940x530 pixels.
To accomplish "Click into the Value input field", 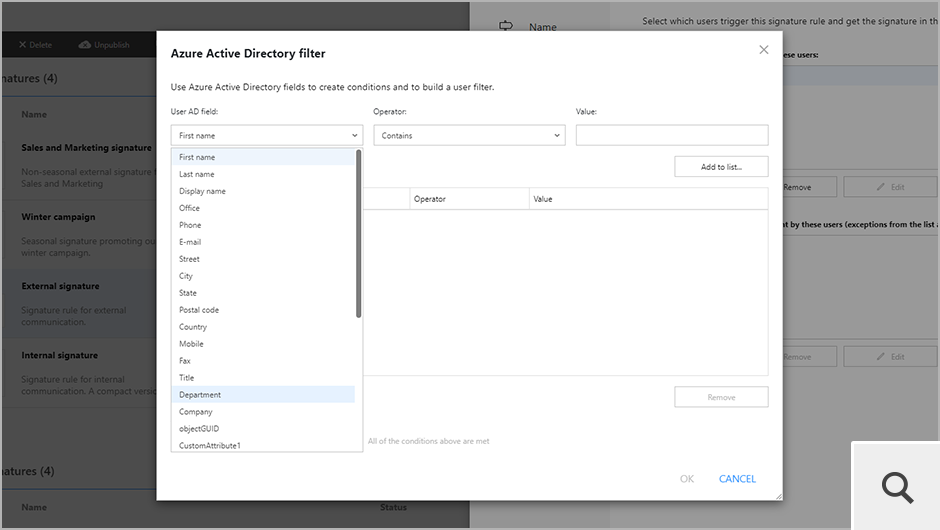I will click(x=672, y=135).
